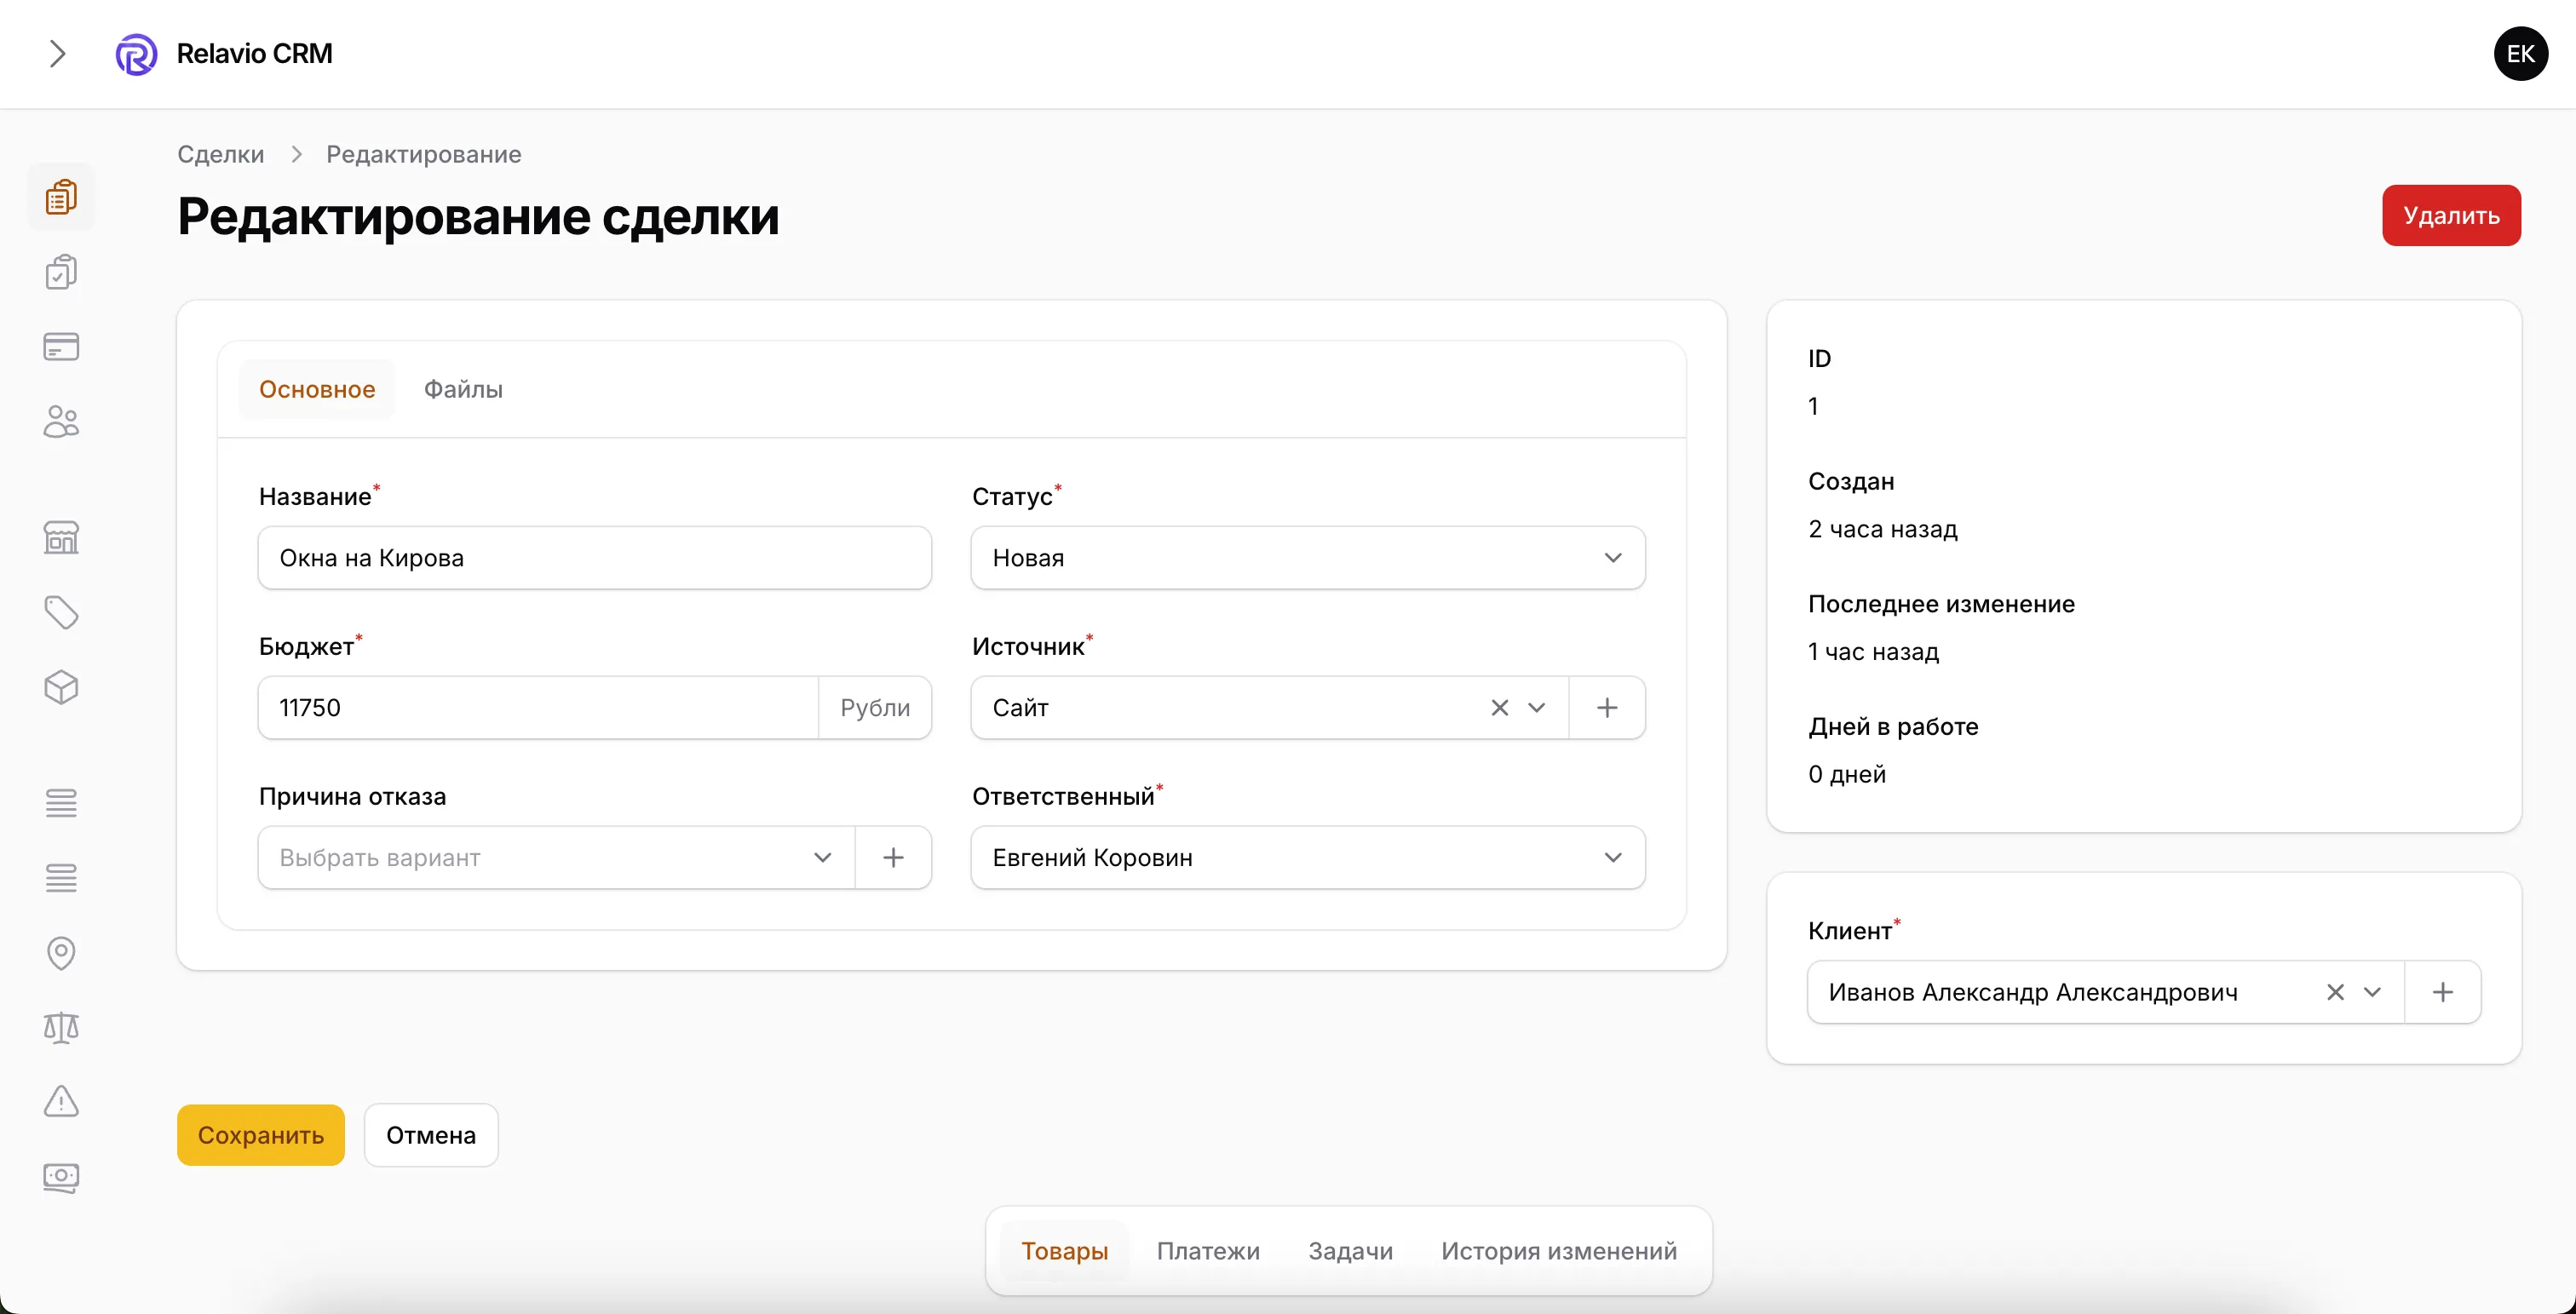Open the first list-lines sidebar icon
Image resolution: width=2576 pixels, height=1314 pixels.
pyautogui.click(x=61, y=802)
